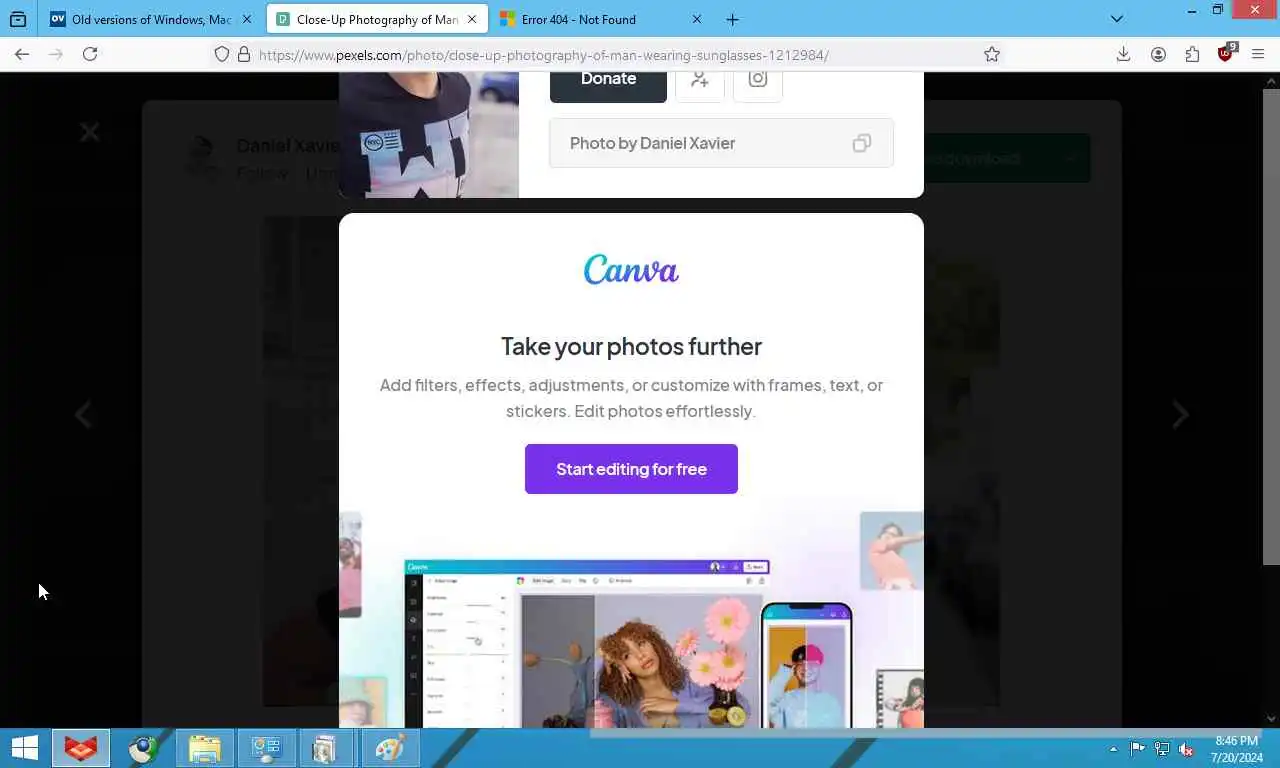Open the red app on the taskbar
The image size is (1280, 768).
click(x=81, y=748)
